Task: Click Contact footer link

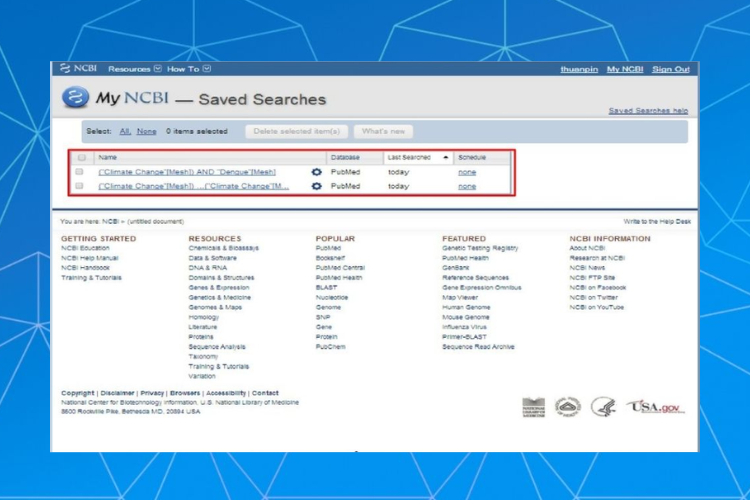Action: 265,393
